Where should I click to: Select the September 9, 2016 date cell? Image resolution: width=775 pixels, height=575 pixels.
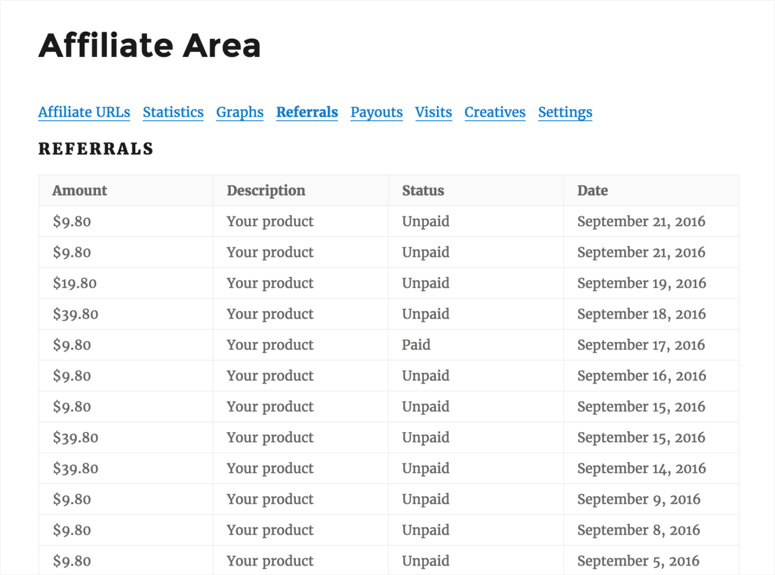point(638,499)
